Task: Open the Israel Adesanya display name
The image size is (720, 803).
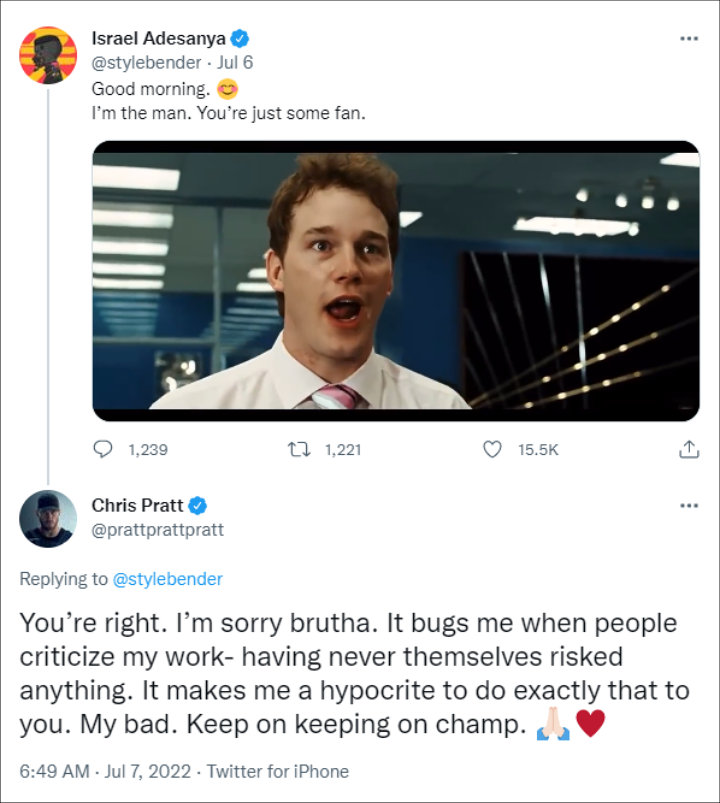Action: (x=159, y=38)
